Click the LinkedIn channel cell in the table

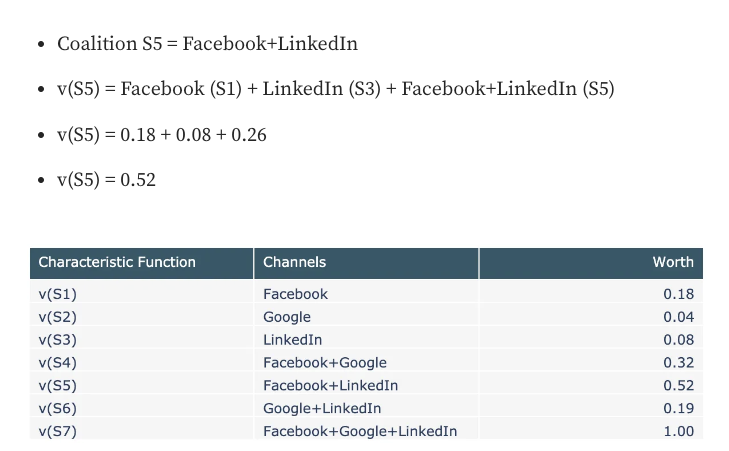pyautogui.click(x=292, y=340)
